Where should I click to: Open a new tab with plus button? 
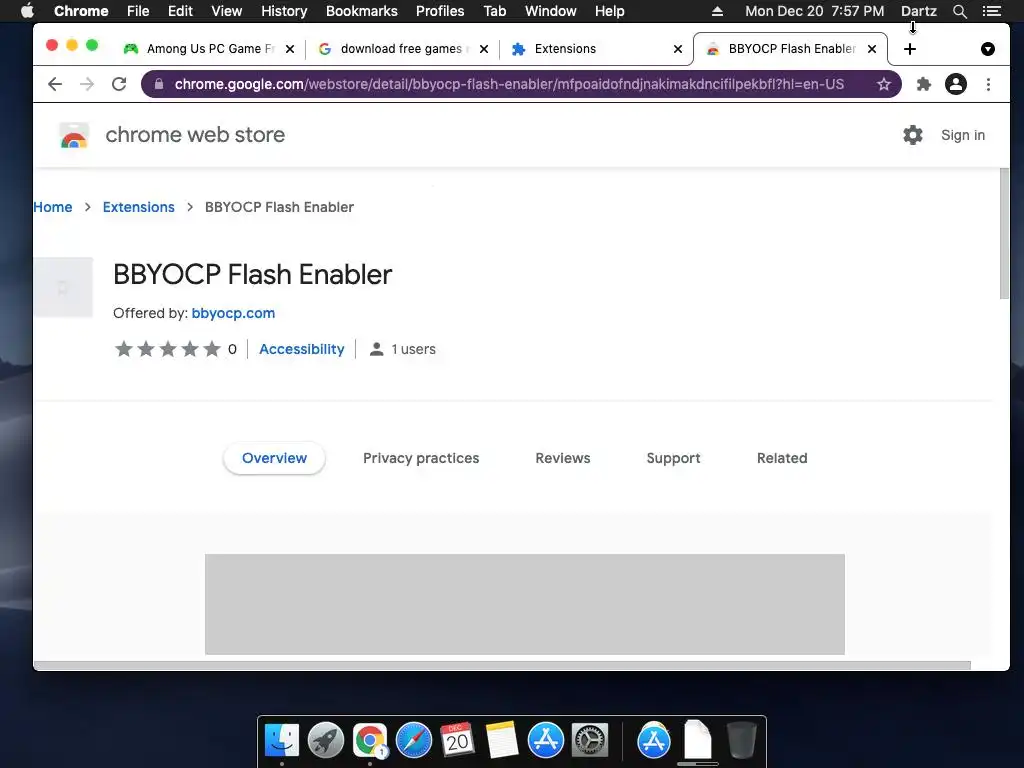910,49
